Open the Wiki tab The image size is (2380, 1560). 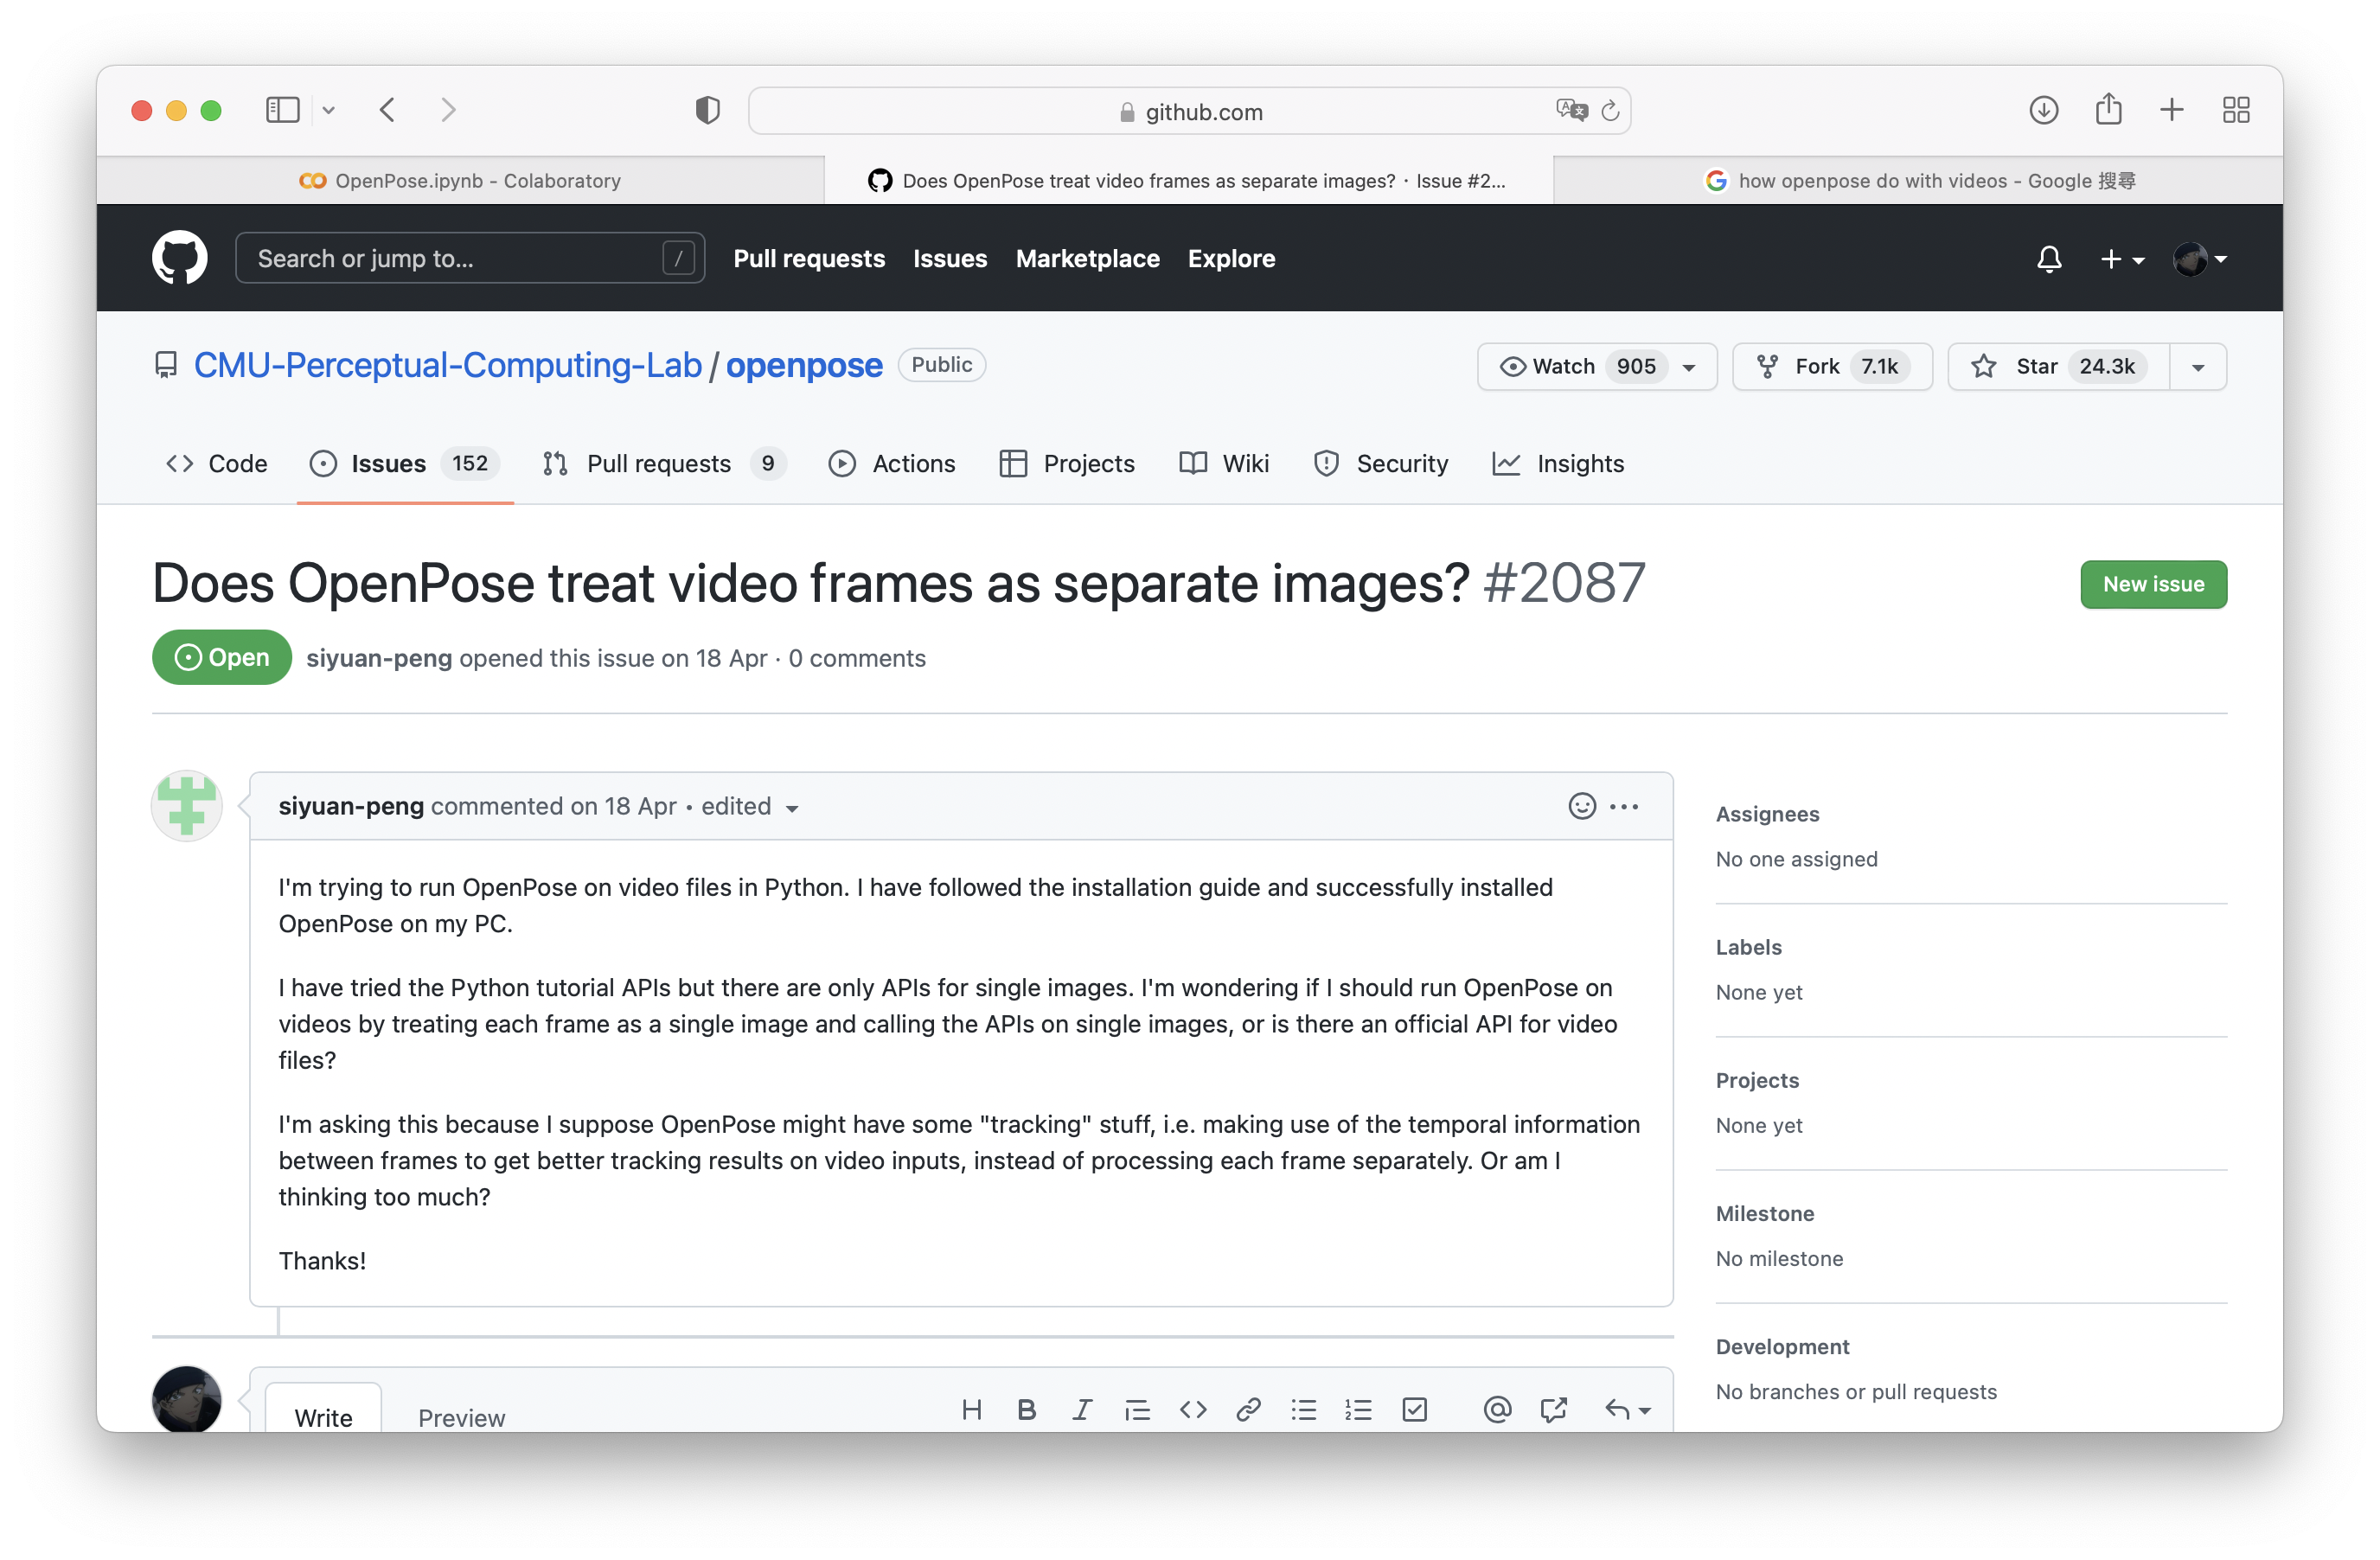click(x=1224, y=464)
